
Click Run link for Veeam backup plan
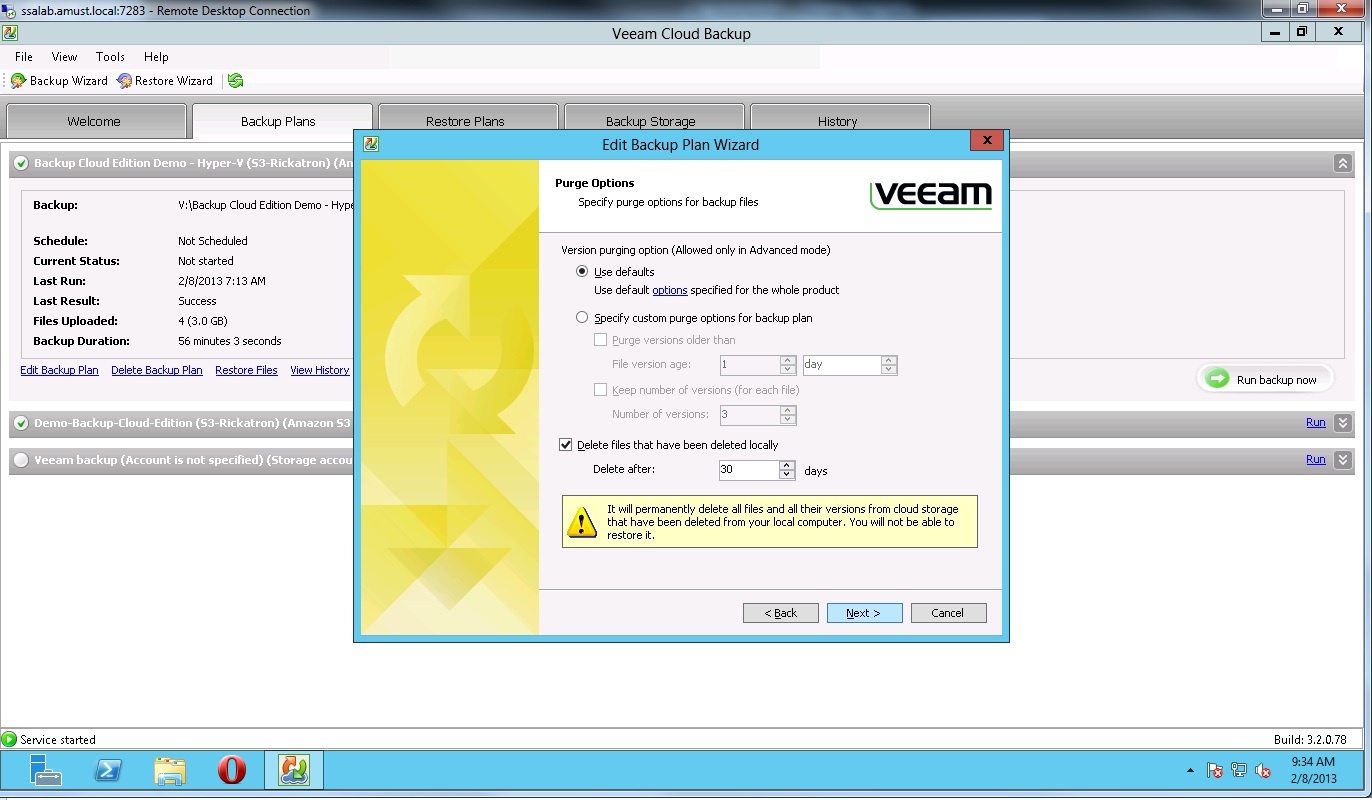[x=1316, y=460]
